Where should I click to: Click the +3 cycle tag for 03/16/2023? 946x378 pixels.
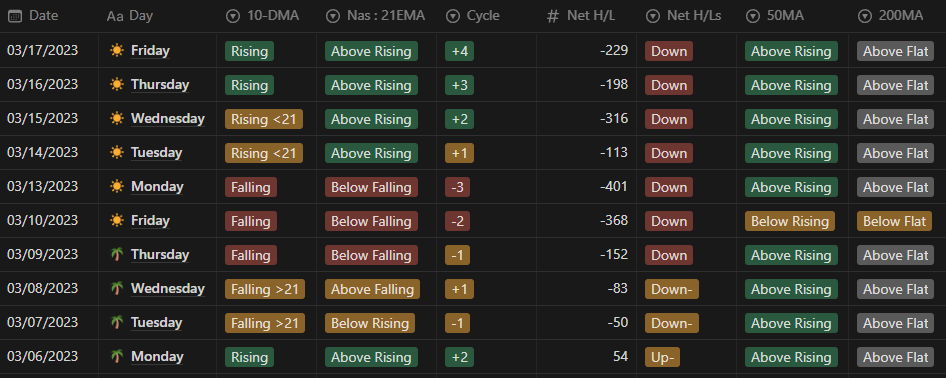point(460,85)
